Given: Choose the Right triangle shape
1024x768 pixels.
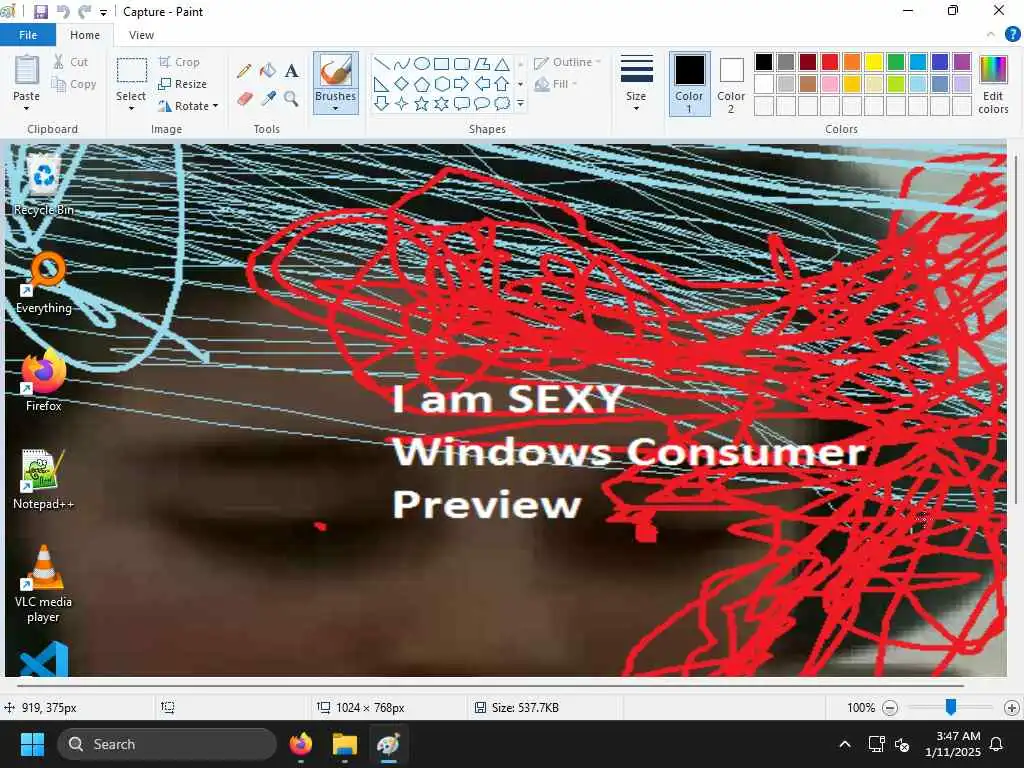Looking at the screenshot, I should (382, 84).
